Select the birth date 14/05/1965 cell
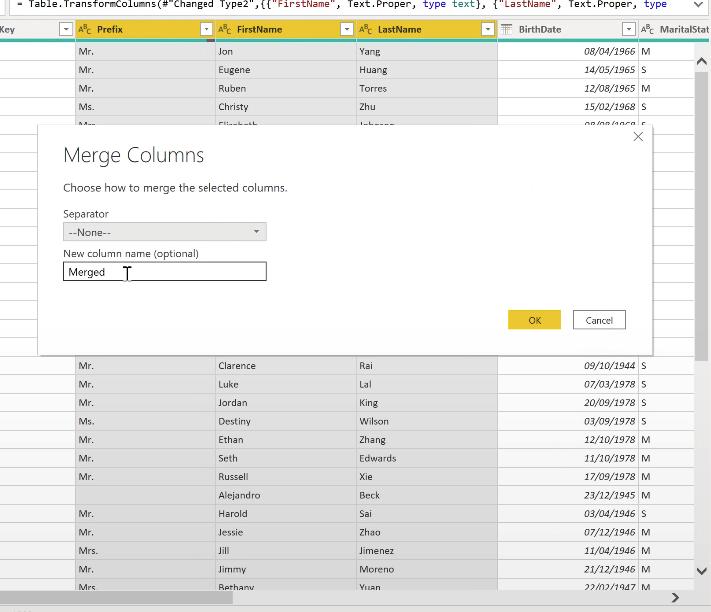Image resolution: width=711 pixels, height=612 pixels. pyautogui.click(x=568, y=70)
